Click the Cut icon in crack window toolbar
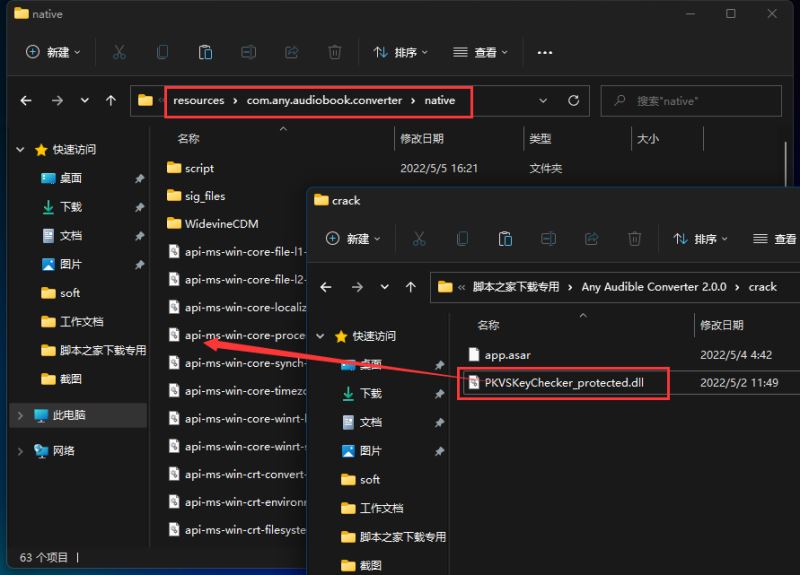Viewport: 800px width, 575px height. 419,239
